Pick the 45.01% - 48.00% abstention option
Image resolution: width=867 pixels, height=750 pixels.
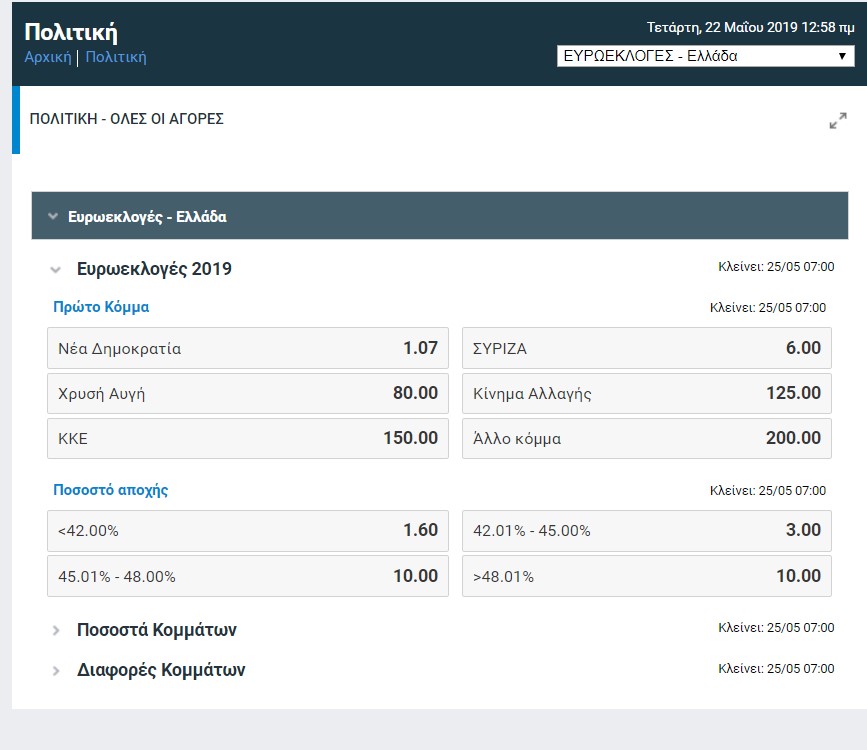pyautogui.click(x=247, y=576)
